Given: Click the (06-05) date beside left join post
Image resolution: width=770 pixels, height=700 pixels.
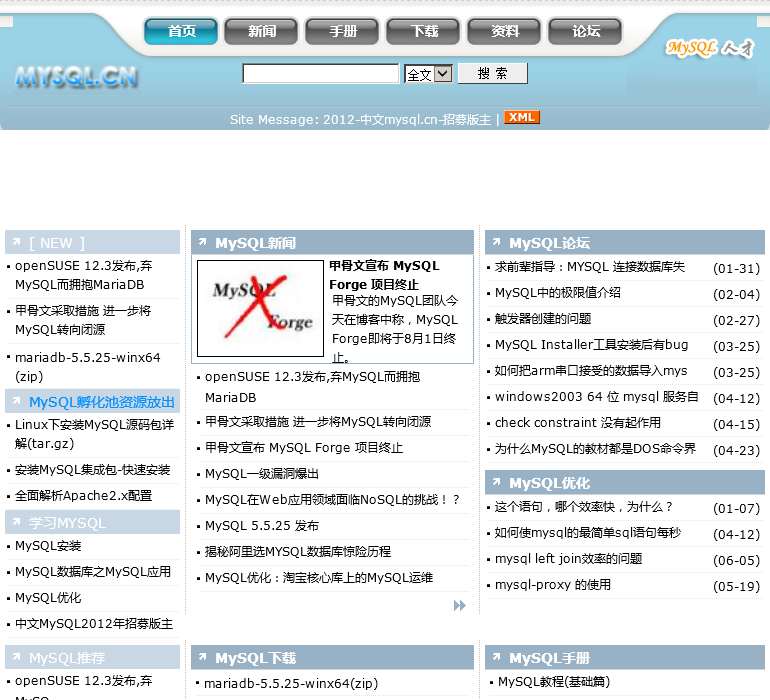Looking at the screenshot, I should (x=736, y=560).
